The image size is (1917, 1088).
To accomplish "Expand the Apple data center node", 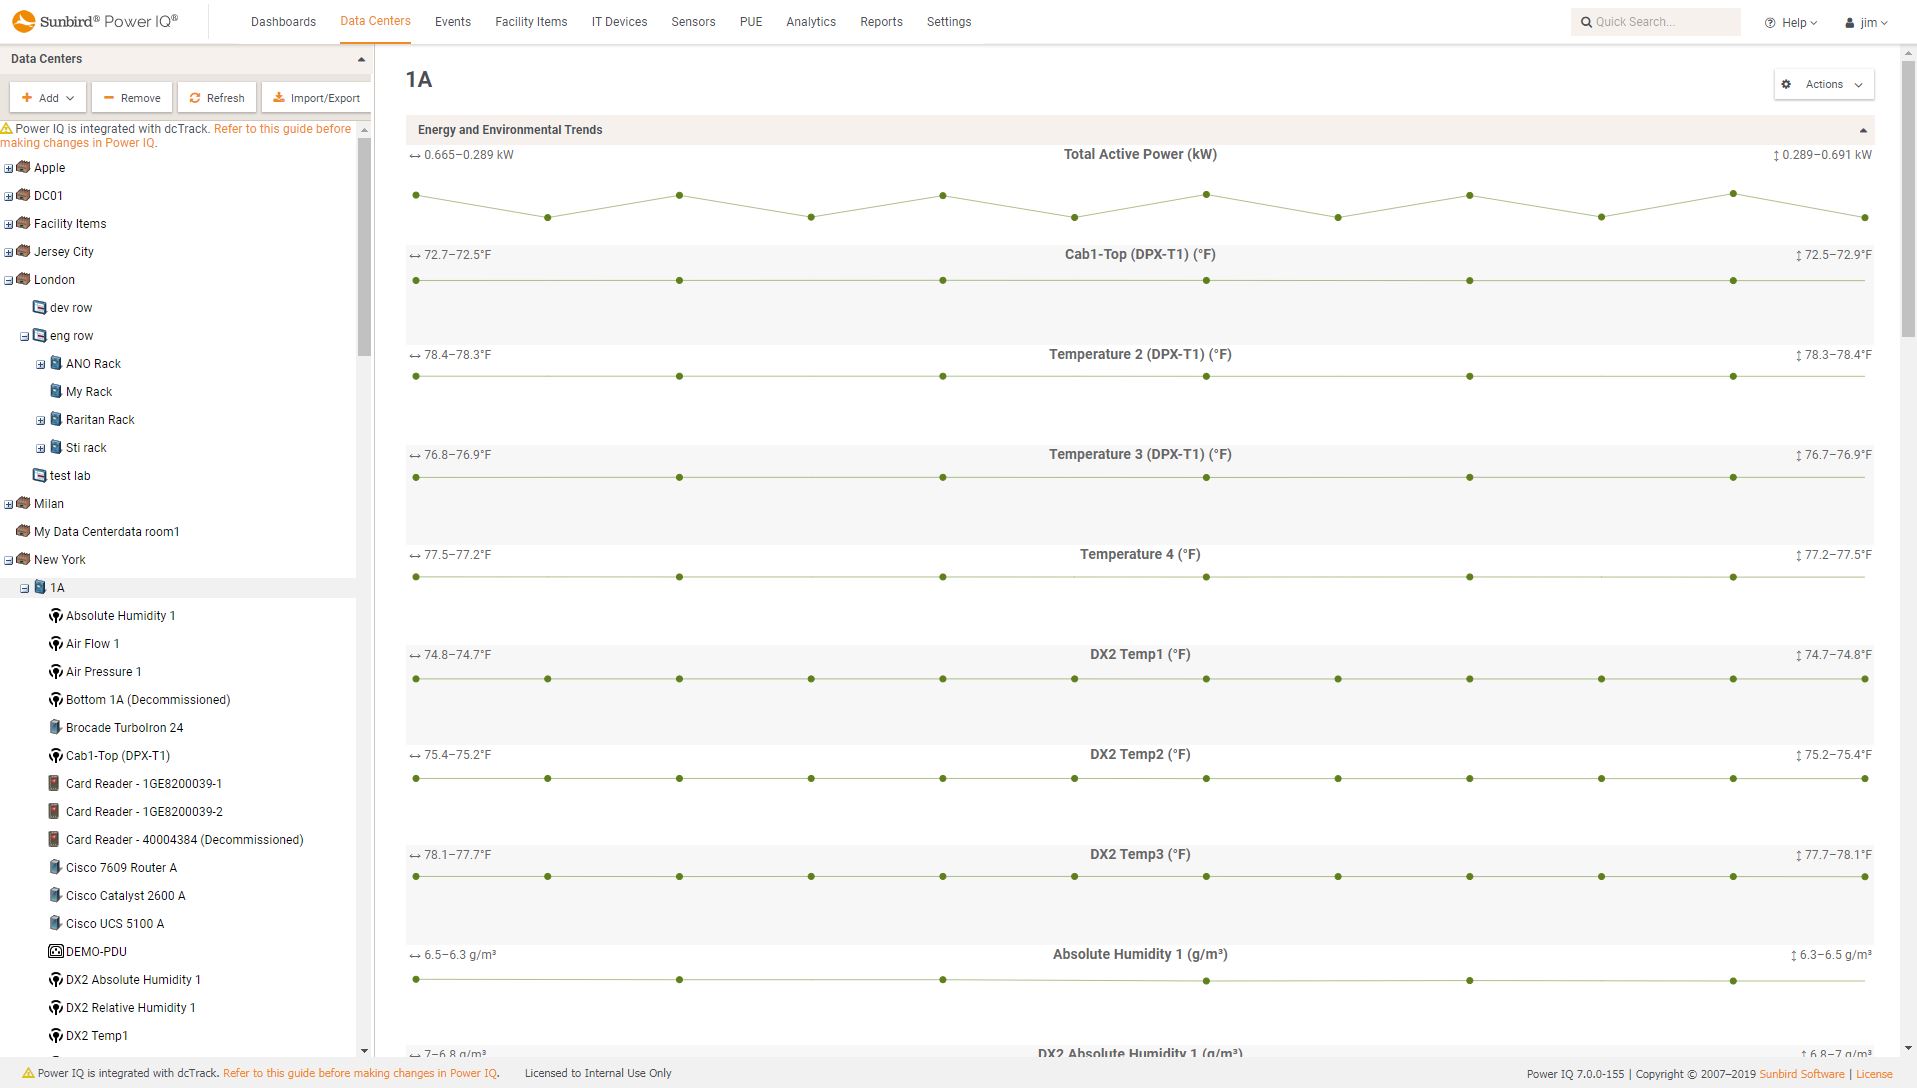I will click(x=8, y=167).
